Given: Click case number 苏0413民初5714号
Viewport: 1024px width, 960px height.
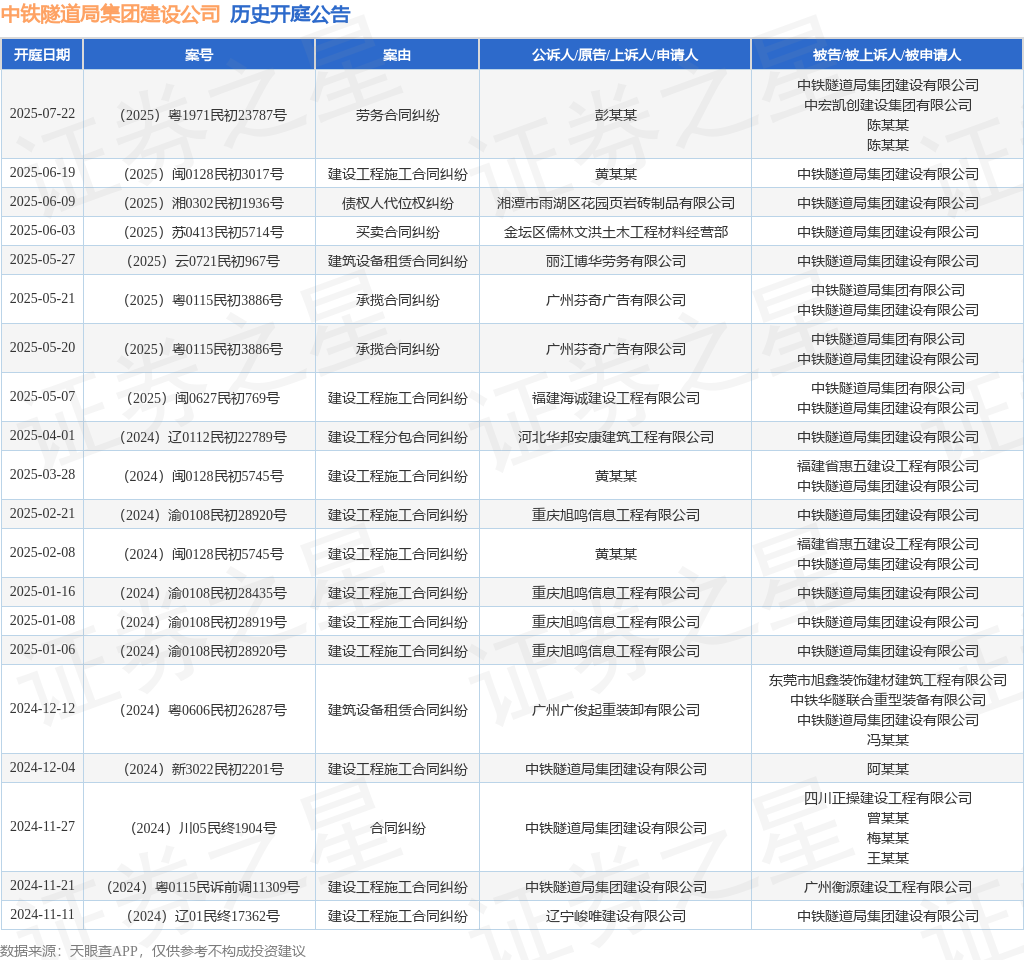Looking at the screenshot, I should tap(204, 232).
